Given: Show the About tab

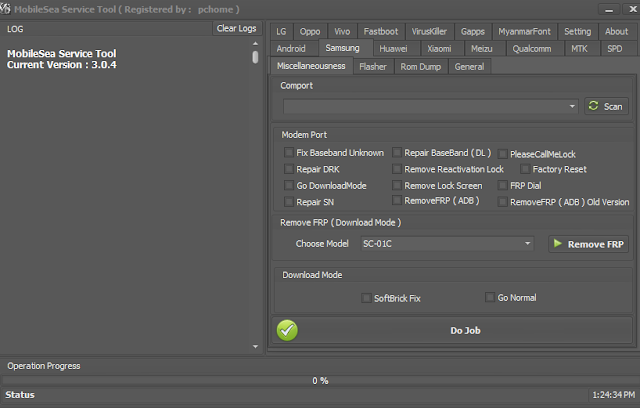Looking at the screenshot, I should coord(616,31).
